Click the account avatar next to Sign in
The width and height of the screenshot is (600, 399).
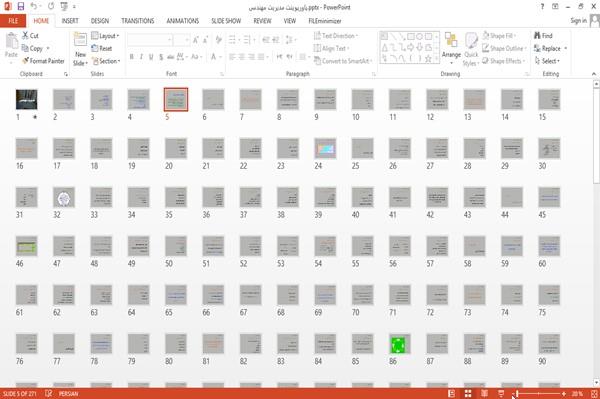pyautogui.click(x=595, y=21)
